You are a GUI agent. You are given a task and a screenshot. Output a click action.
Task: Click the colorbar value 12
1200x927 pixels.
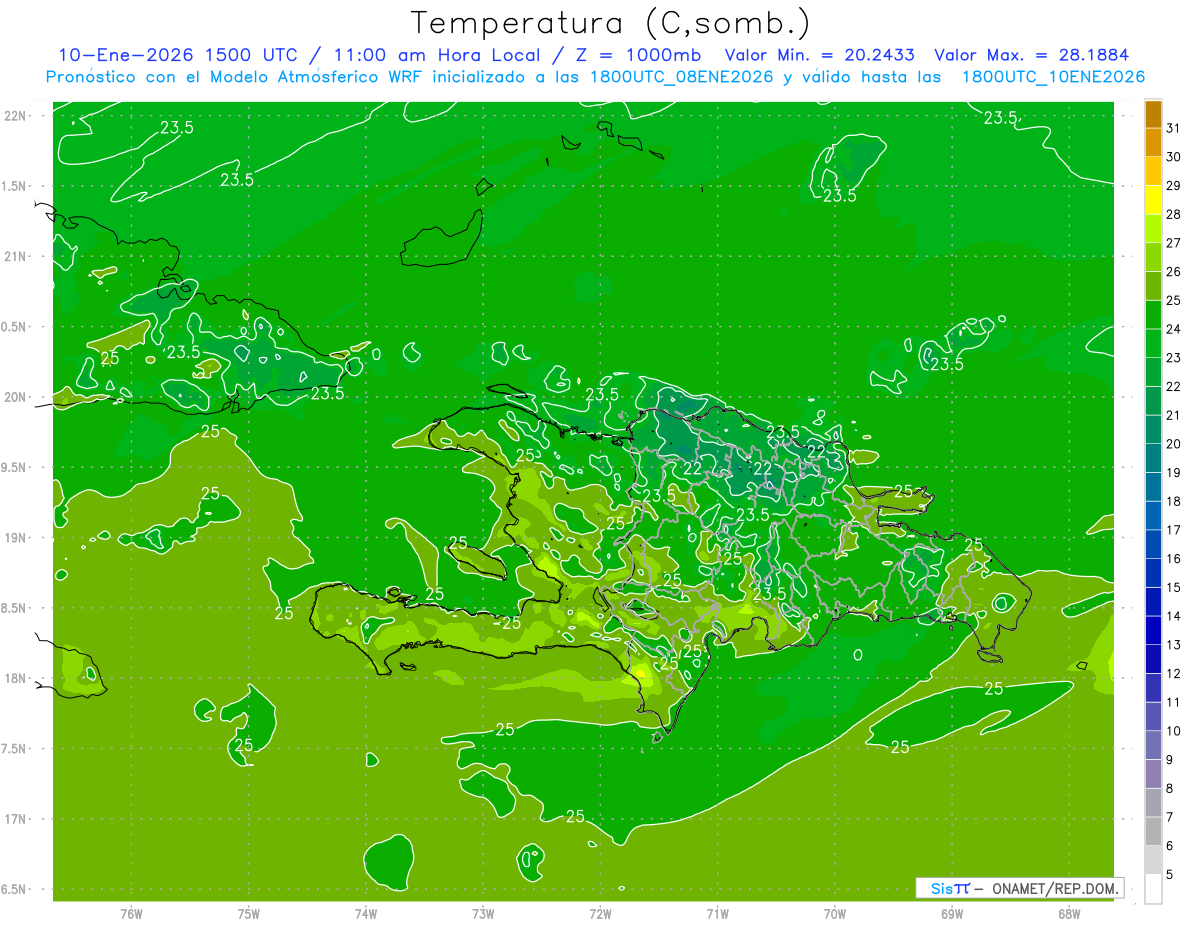(1174, 674)
